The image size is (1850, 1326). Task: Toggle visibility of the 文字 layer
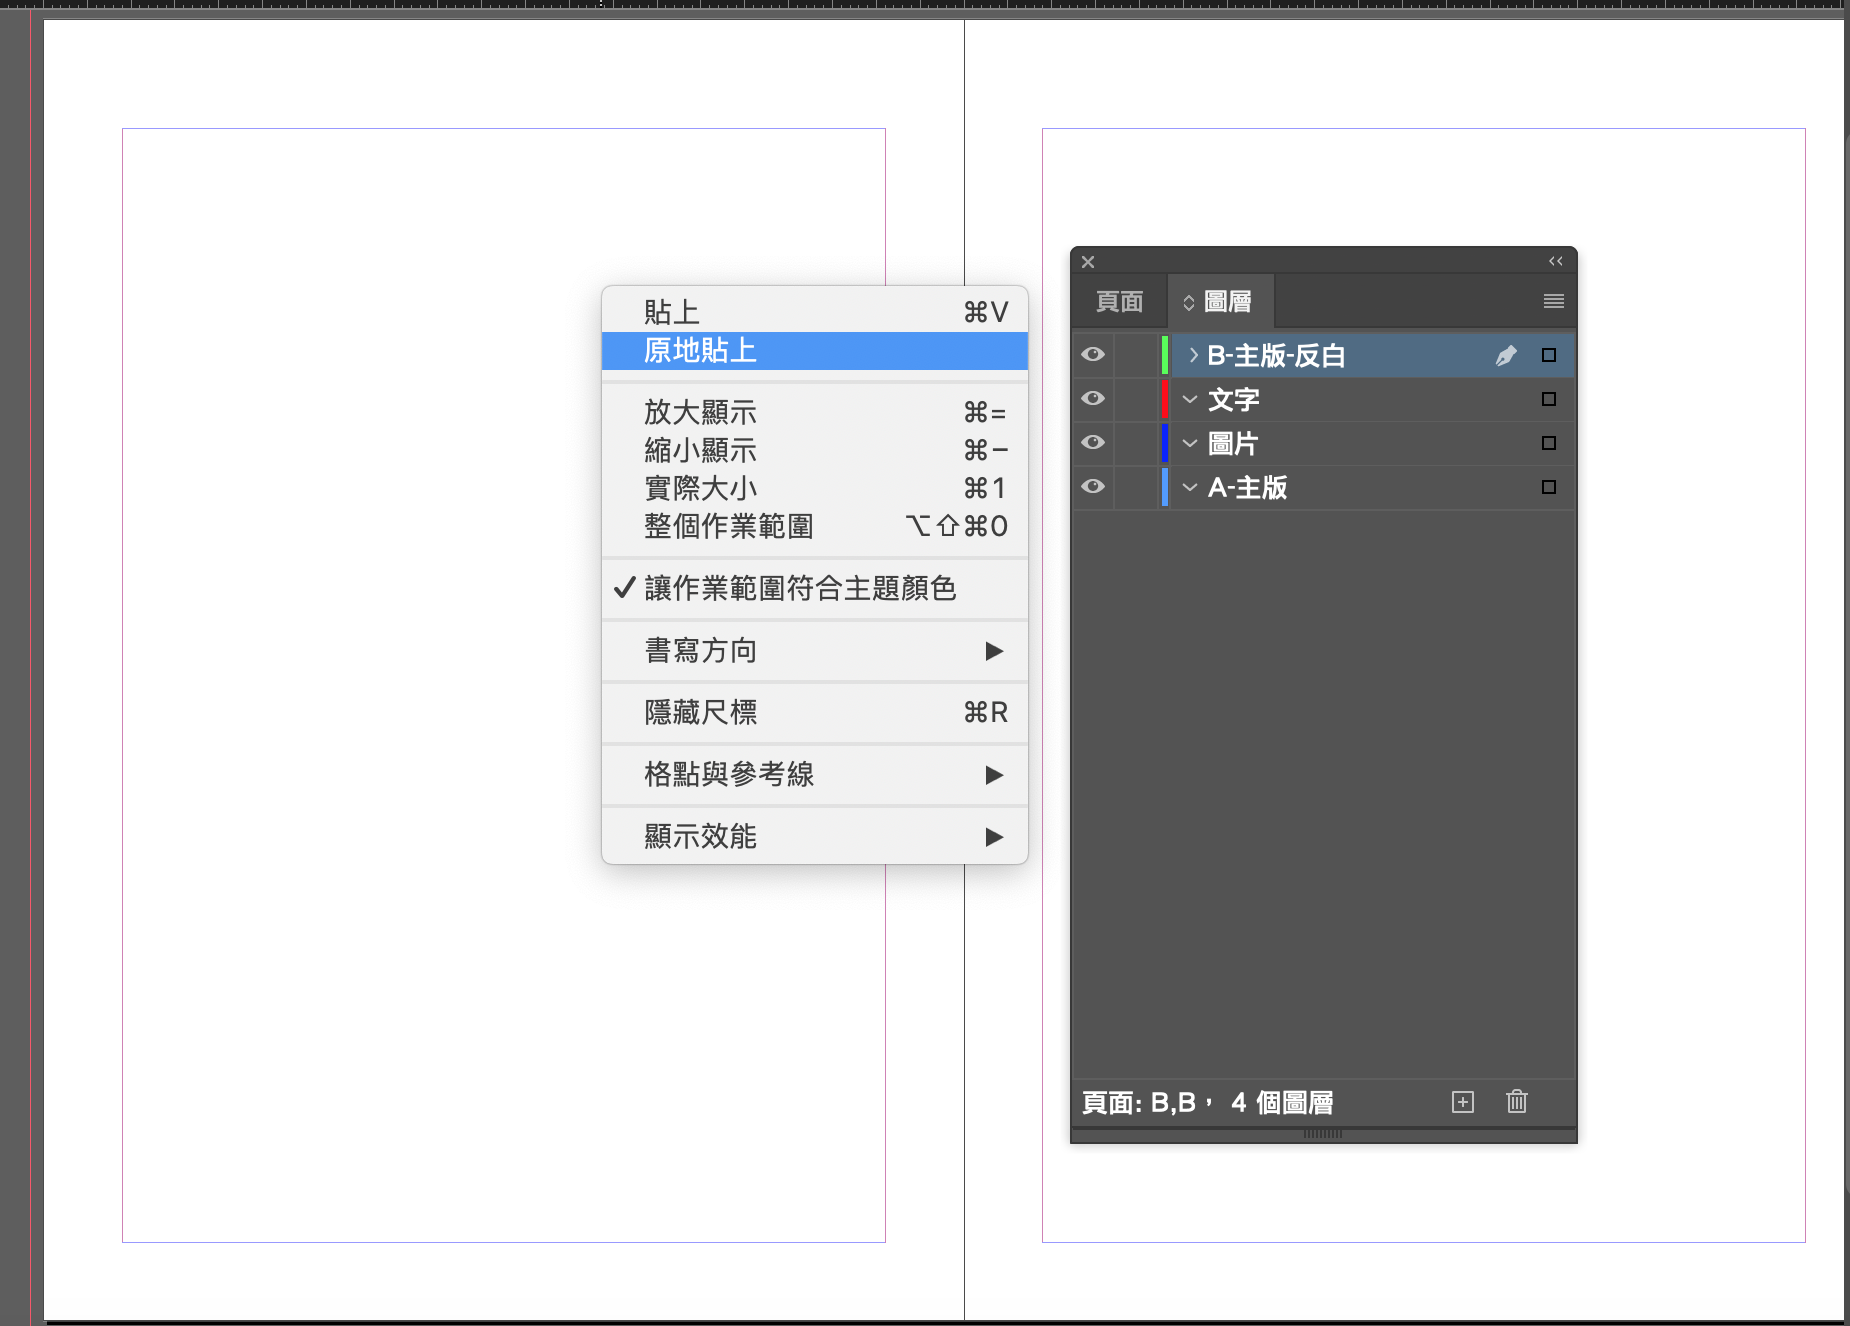pyautogui.click(x=1093, y=399)
